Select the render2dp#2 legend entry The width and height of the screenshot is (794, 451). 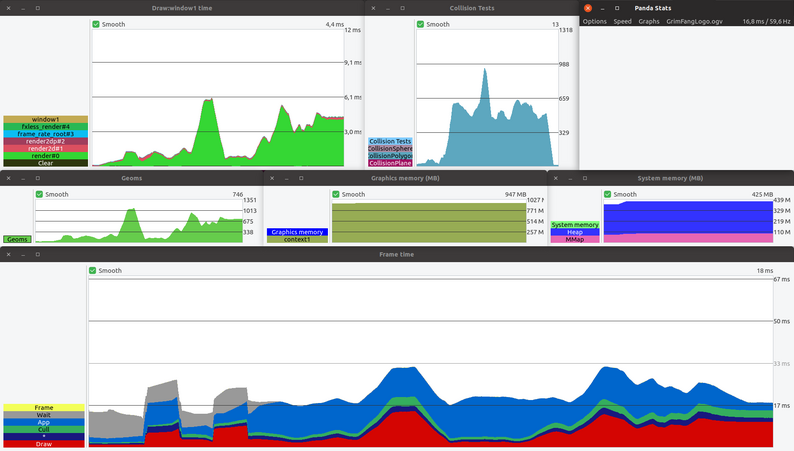coord(46,141)
